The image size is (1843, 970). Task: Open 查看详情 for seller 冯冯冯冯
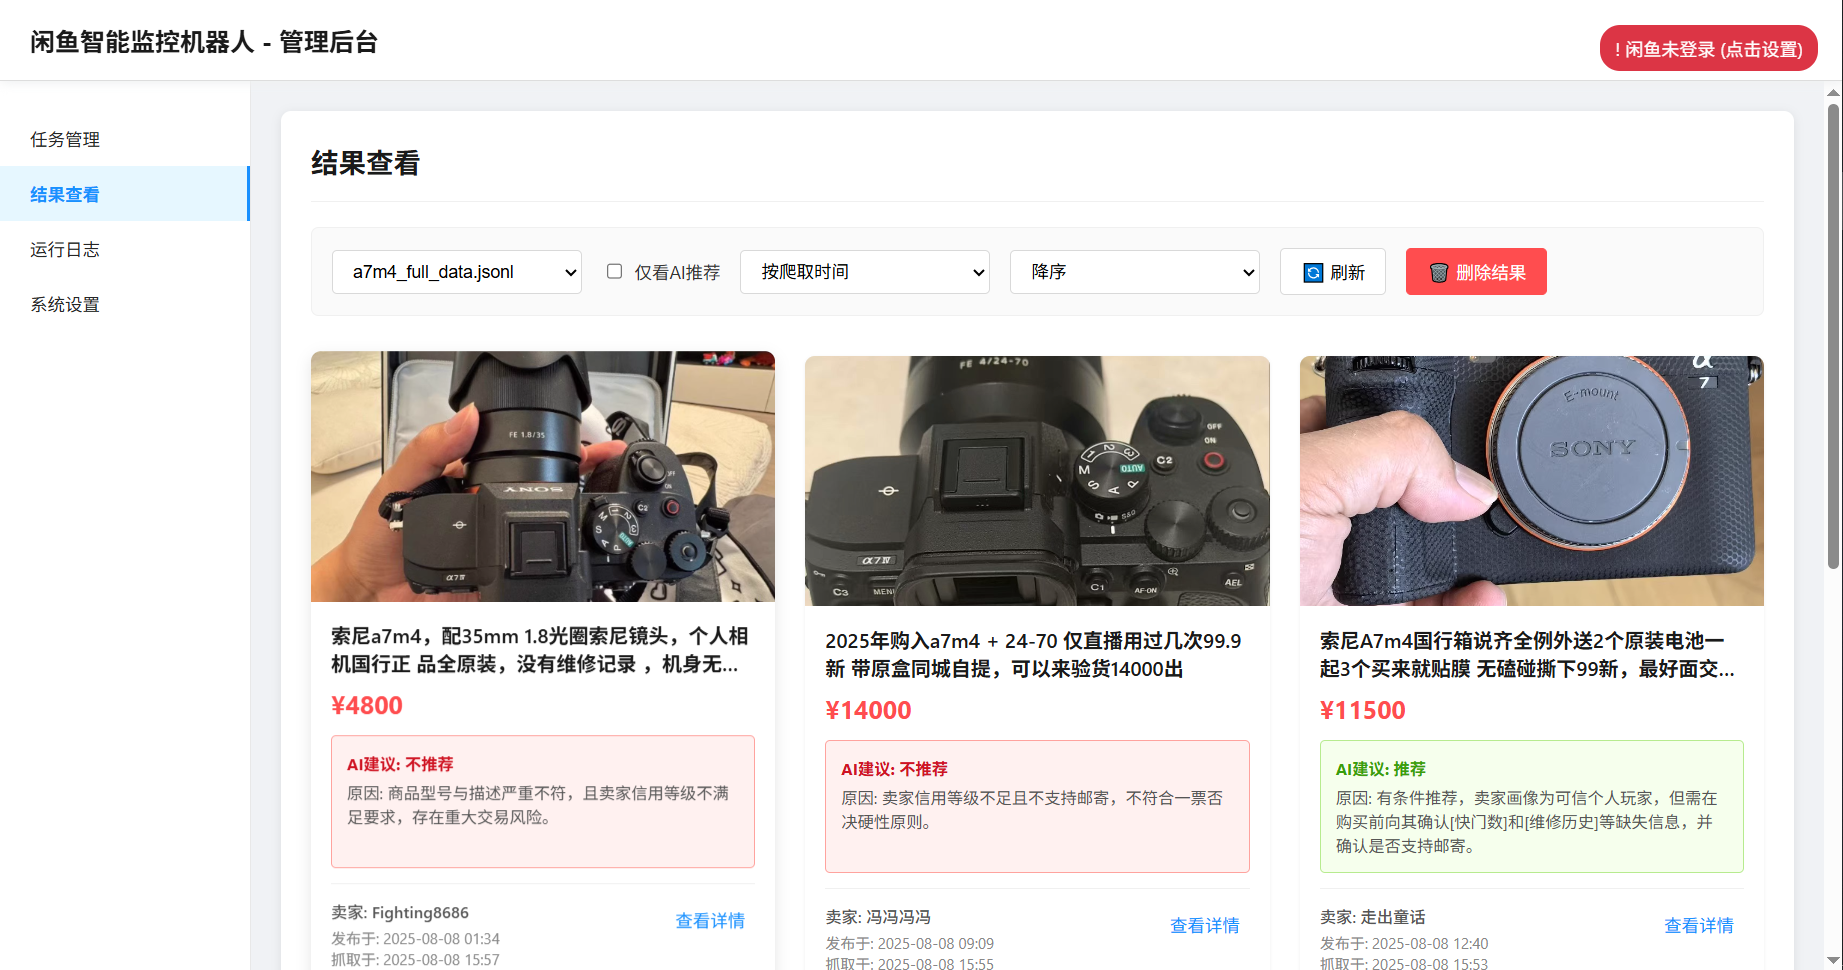point(1204,926)
